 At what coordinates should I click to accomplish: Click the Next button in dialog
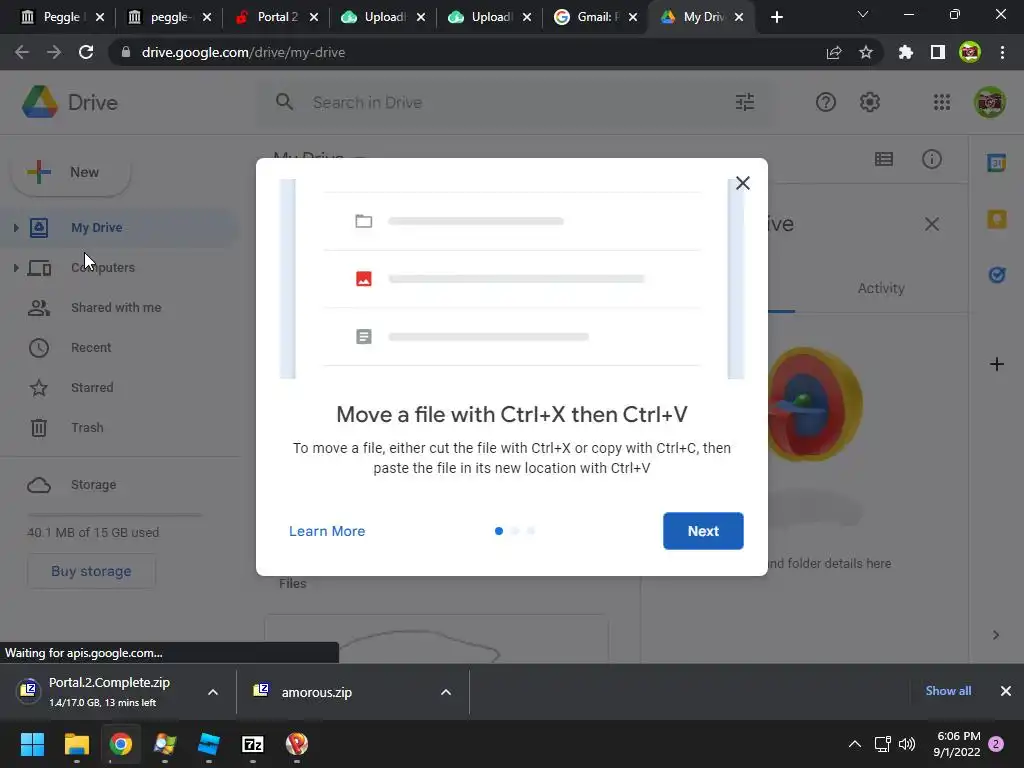(x=703, y=531)
